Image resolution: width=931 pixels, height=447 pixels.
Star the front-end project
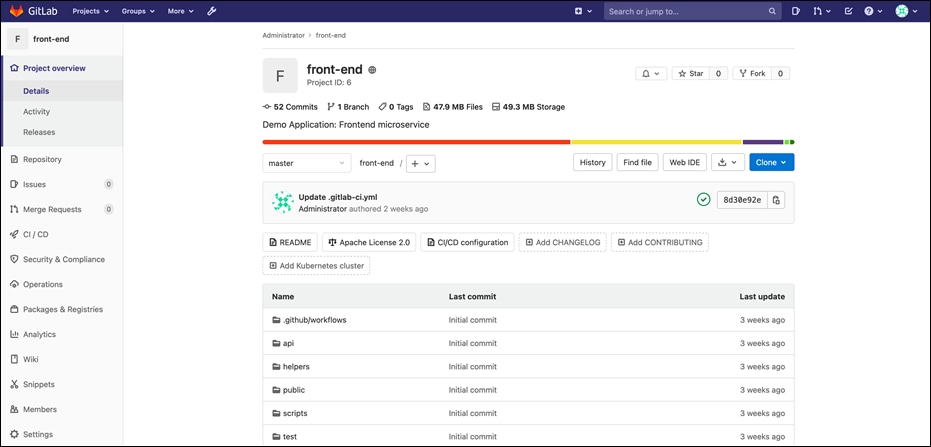click(x=690, y=73)
